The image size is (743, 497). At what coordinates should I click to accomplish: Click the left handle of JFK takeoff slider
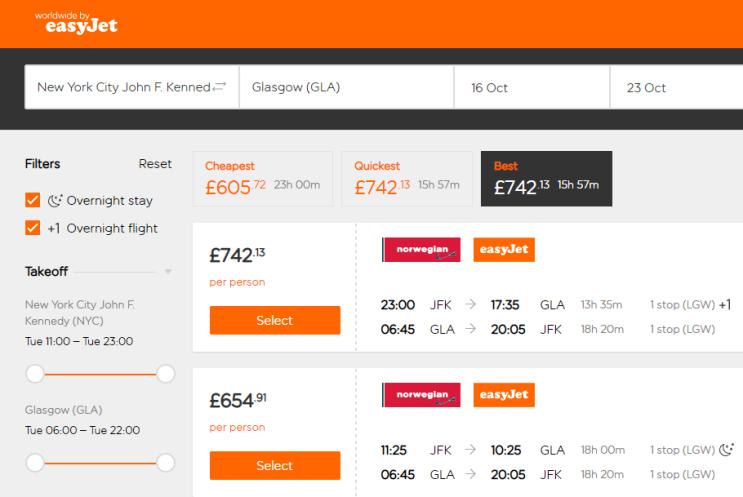35,374
